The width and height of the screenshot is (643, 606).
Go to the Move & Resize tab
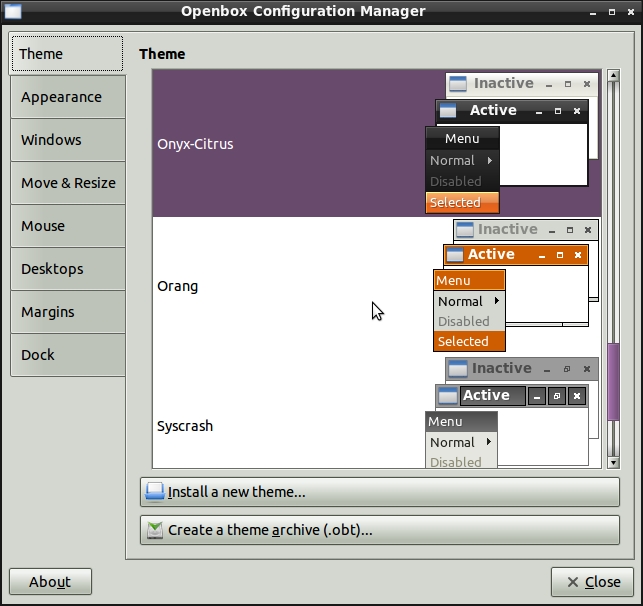68,183
